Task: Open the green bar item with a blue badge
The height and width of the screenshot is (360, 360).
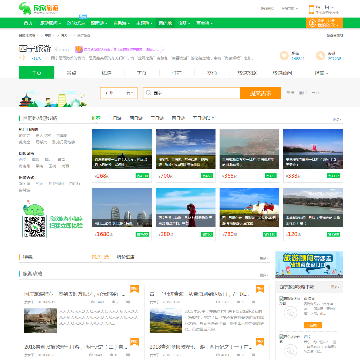Action: pyautogui.click(x=76, y=23)
